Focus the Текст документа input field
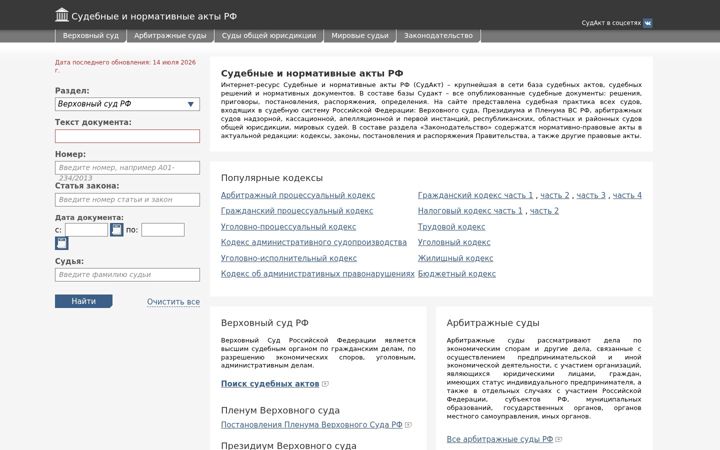Screen dimensions: 720x450 click(127, 136)
